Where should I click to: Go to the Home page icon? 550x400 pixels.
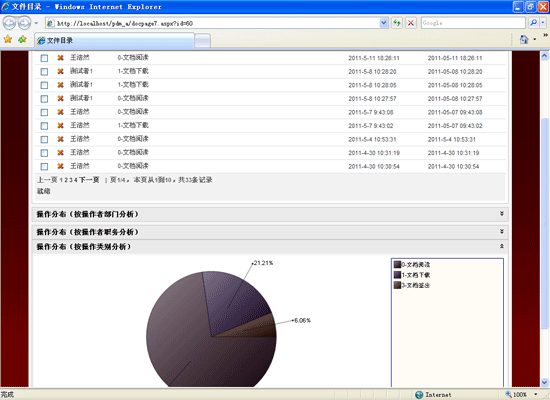[x=524, y=40]
